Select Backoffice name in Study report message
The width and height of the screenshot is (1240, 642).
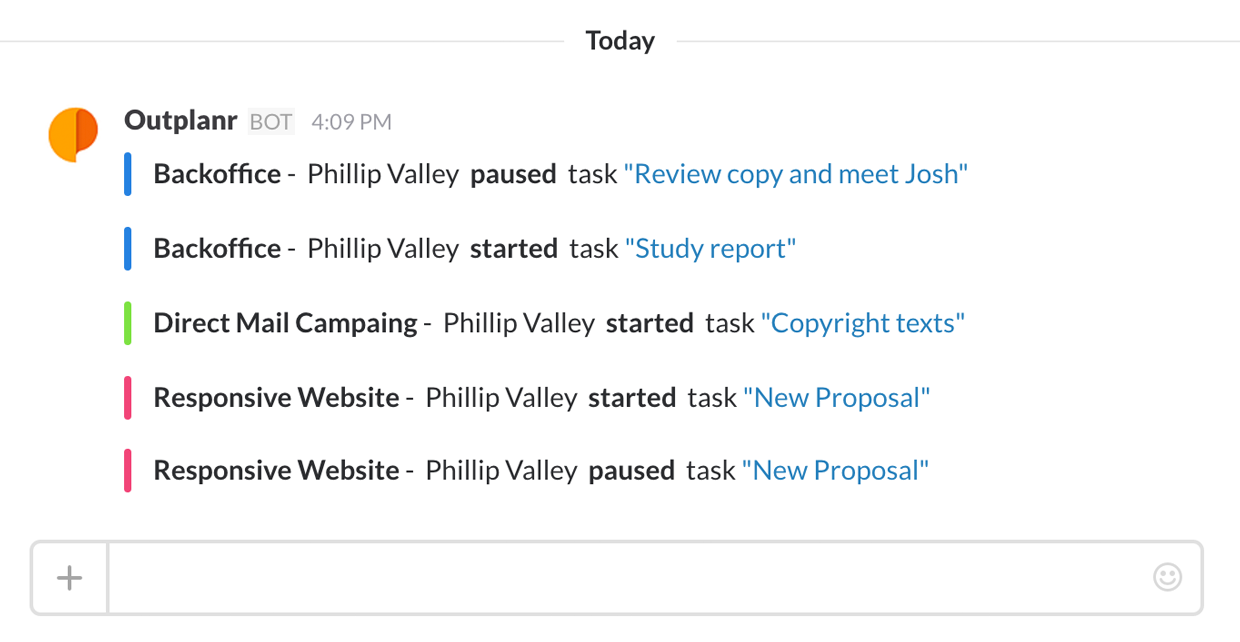[217, 248]
